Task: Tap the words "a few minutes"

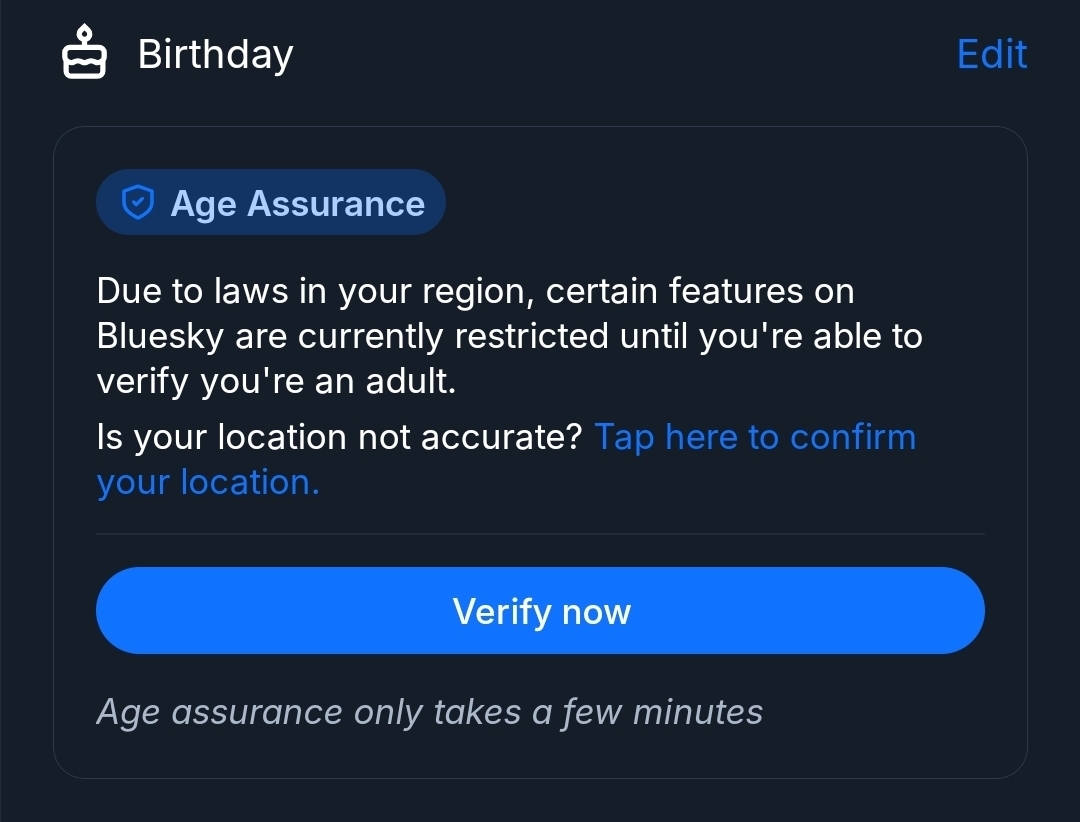Action: tap(647, 712)
